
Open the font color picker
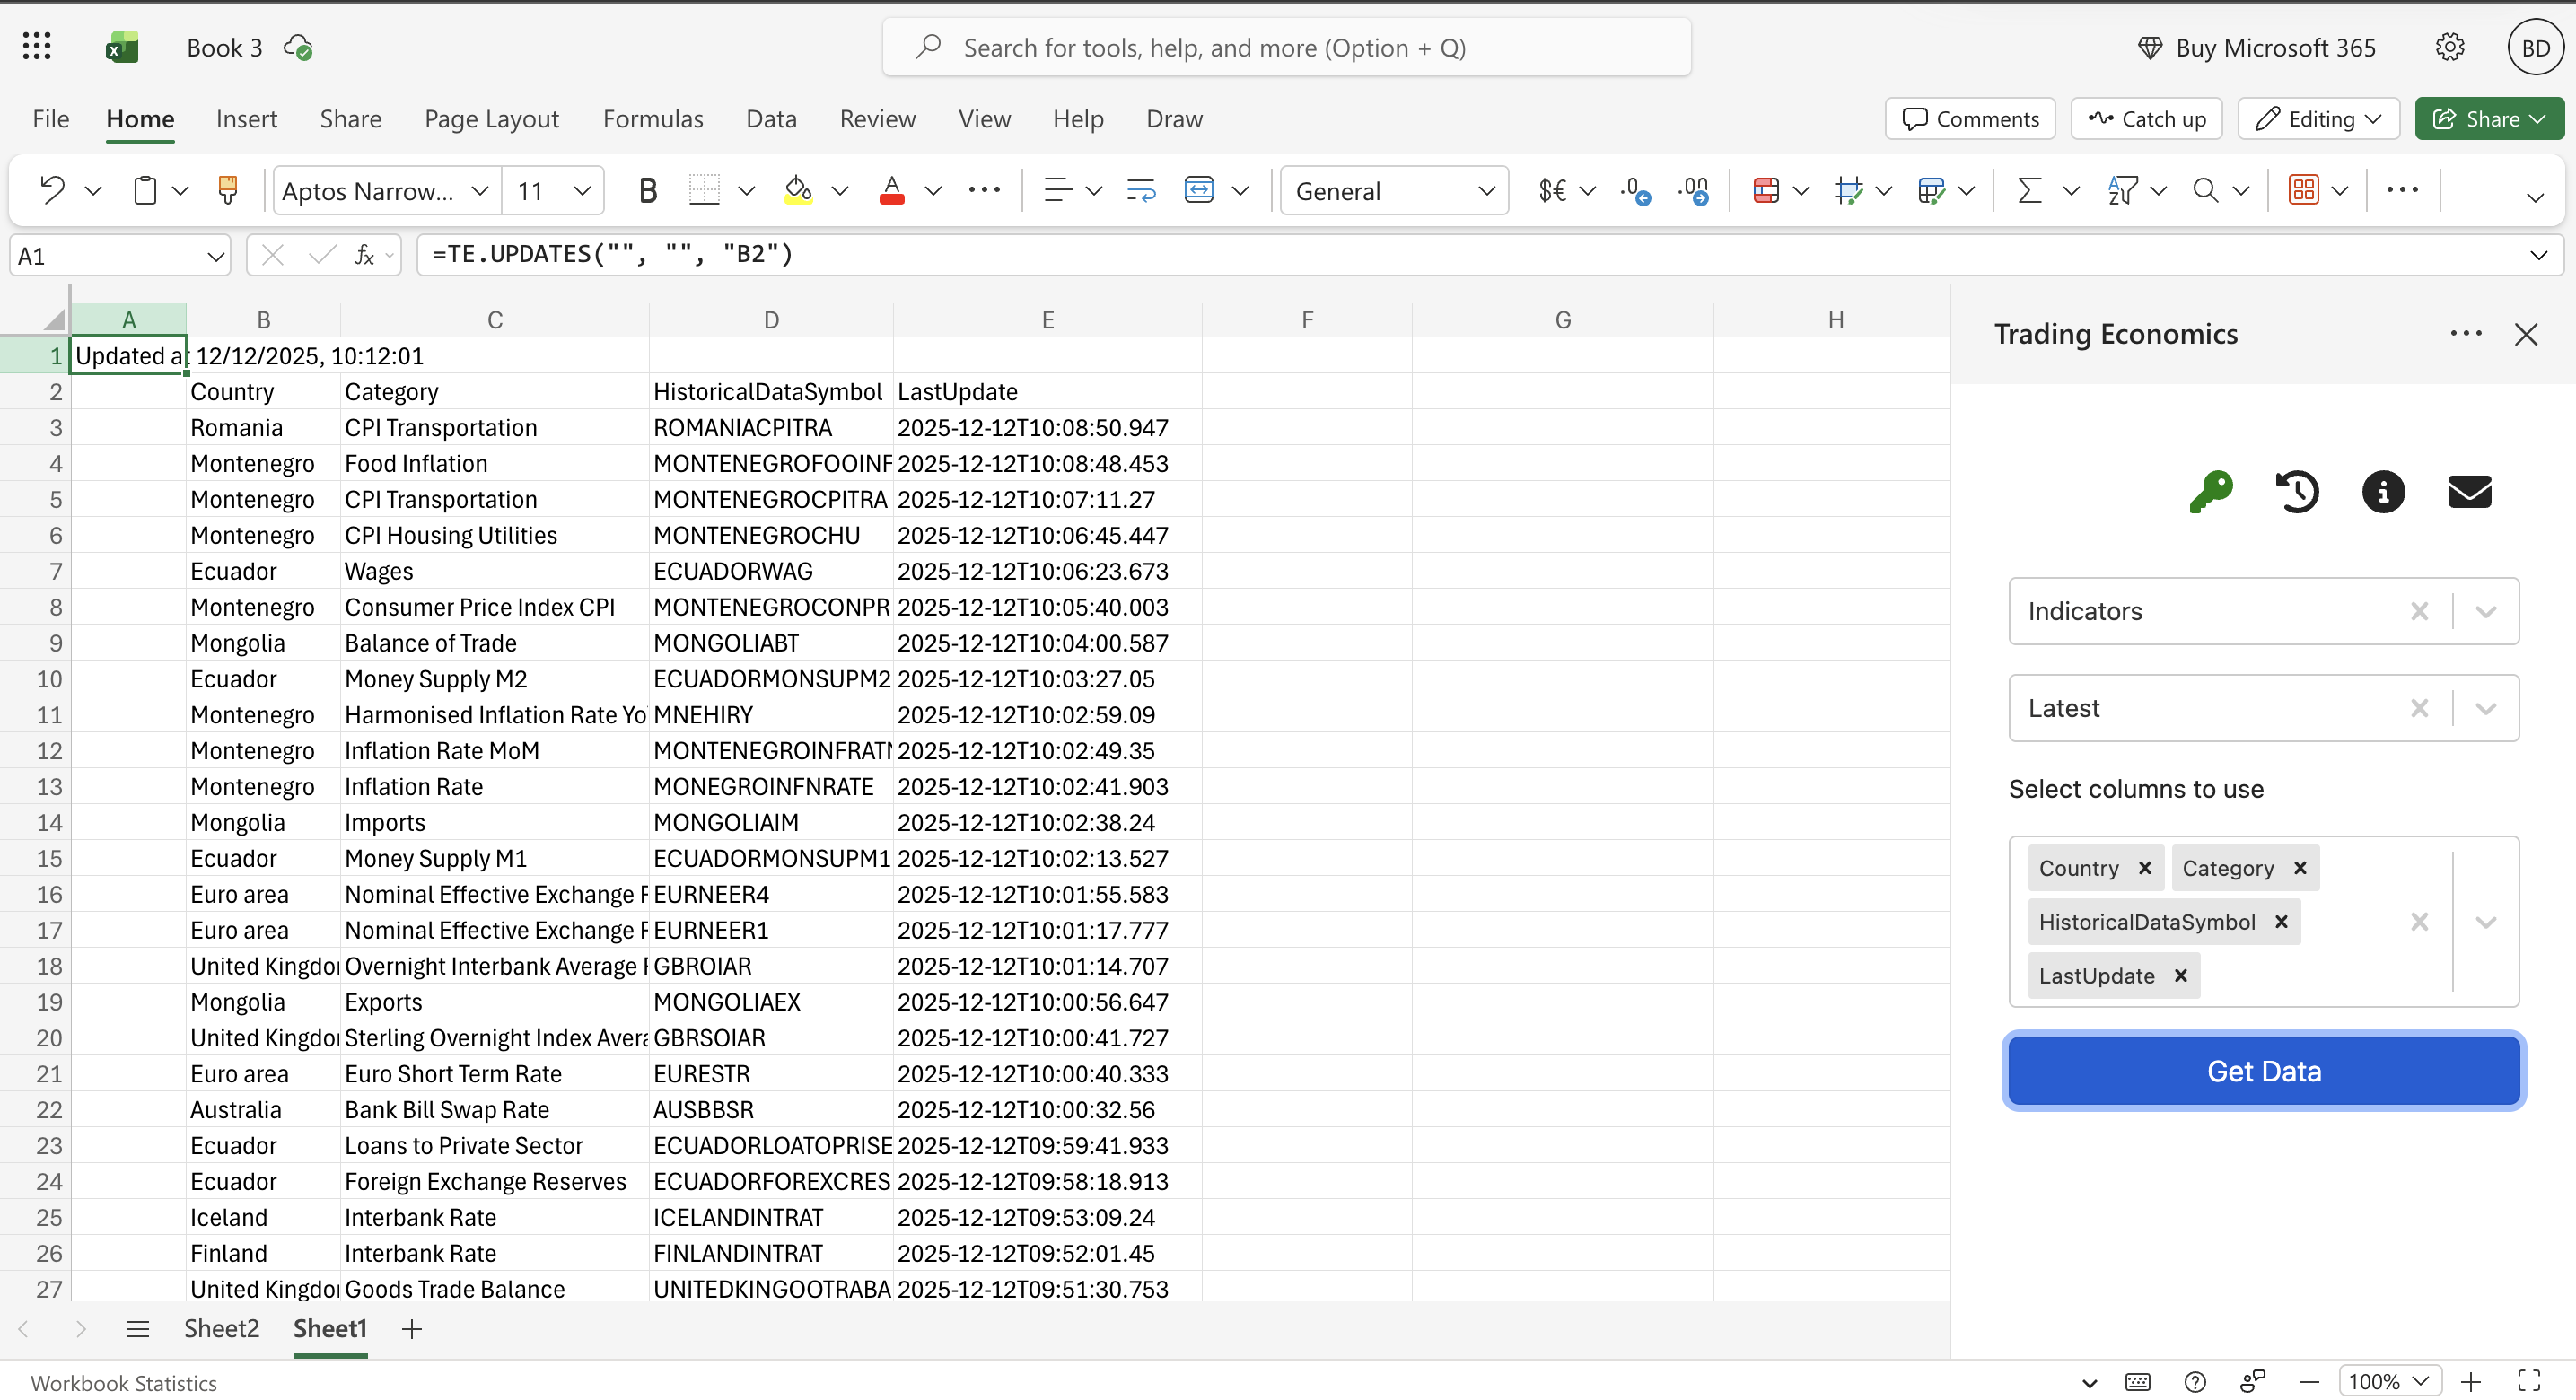tap(933, 190)
